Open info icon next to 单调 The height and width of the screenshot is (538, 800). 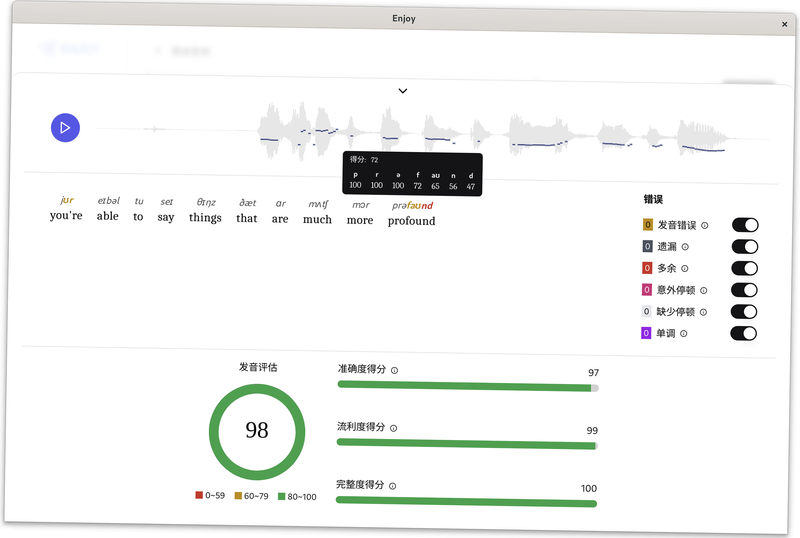pyautogui.click(x=684, y=334)
